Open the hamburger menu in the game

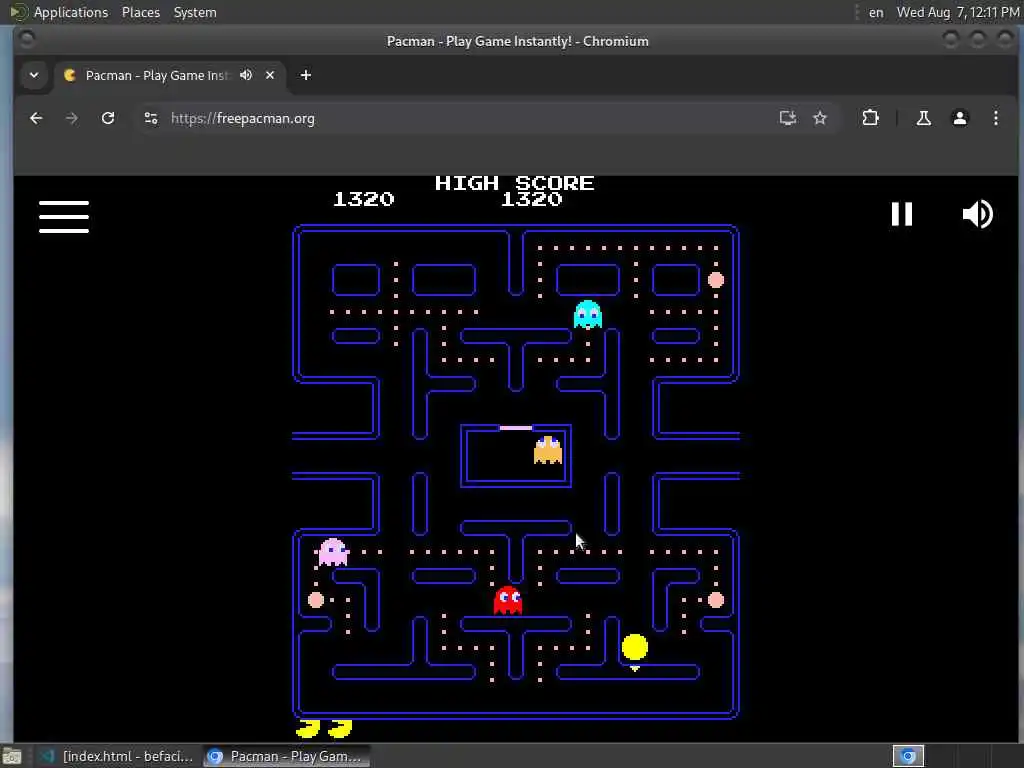[x=64, y=217]
